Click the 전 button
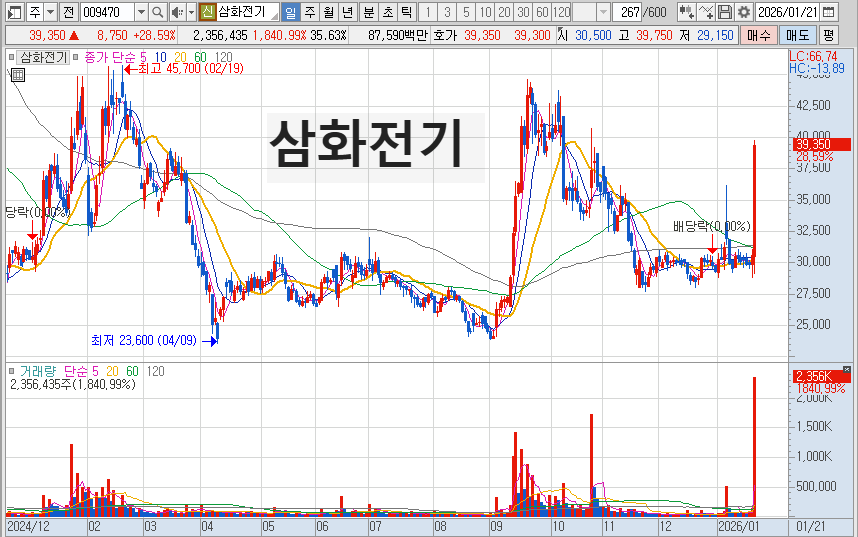Image resolution: width=858 pixels, height=537 pixels. (x=68, y=11)
